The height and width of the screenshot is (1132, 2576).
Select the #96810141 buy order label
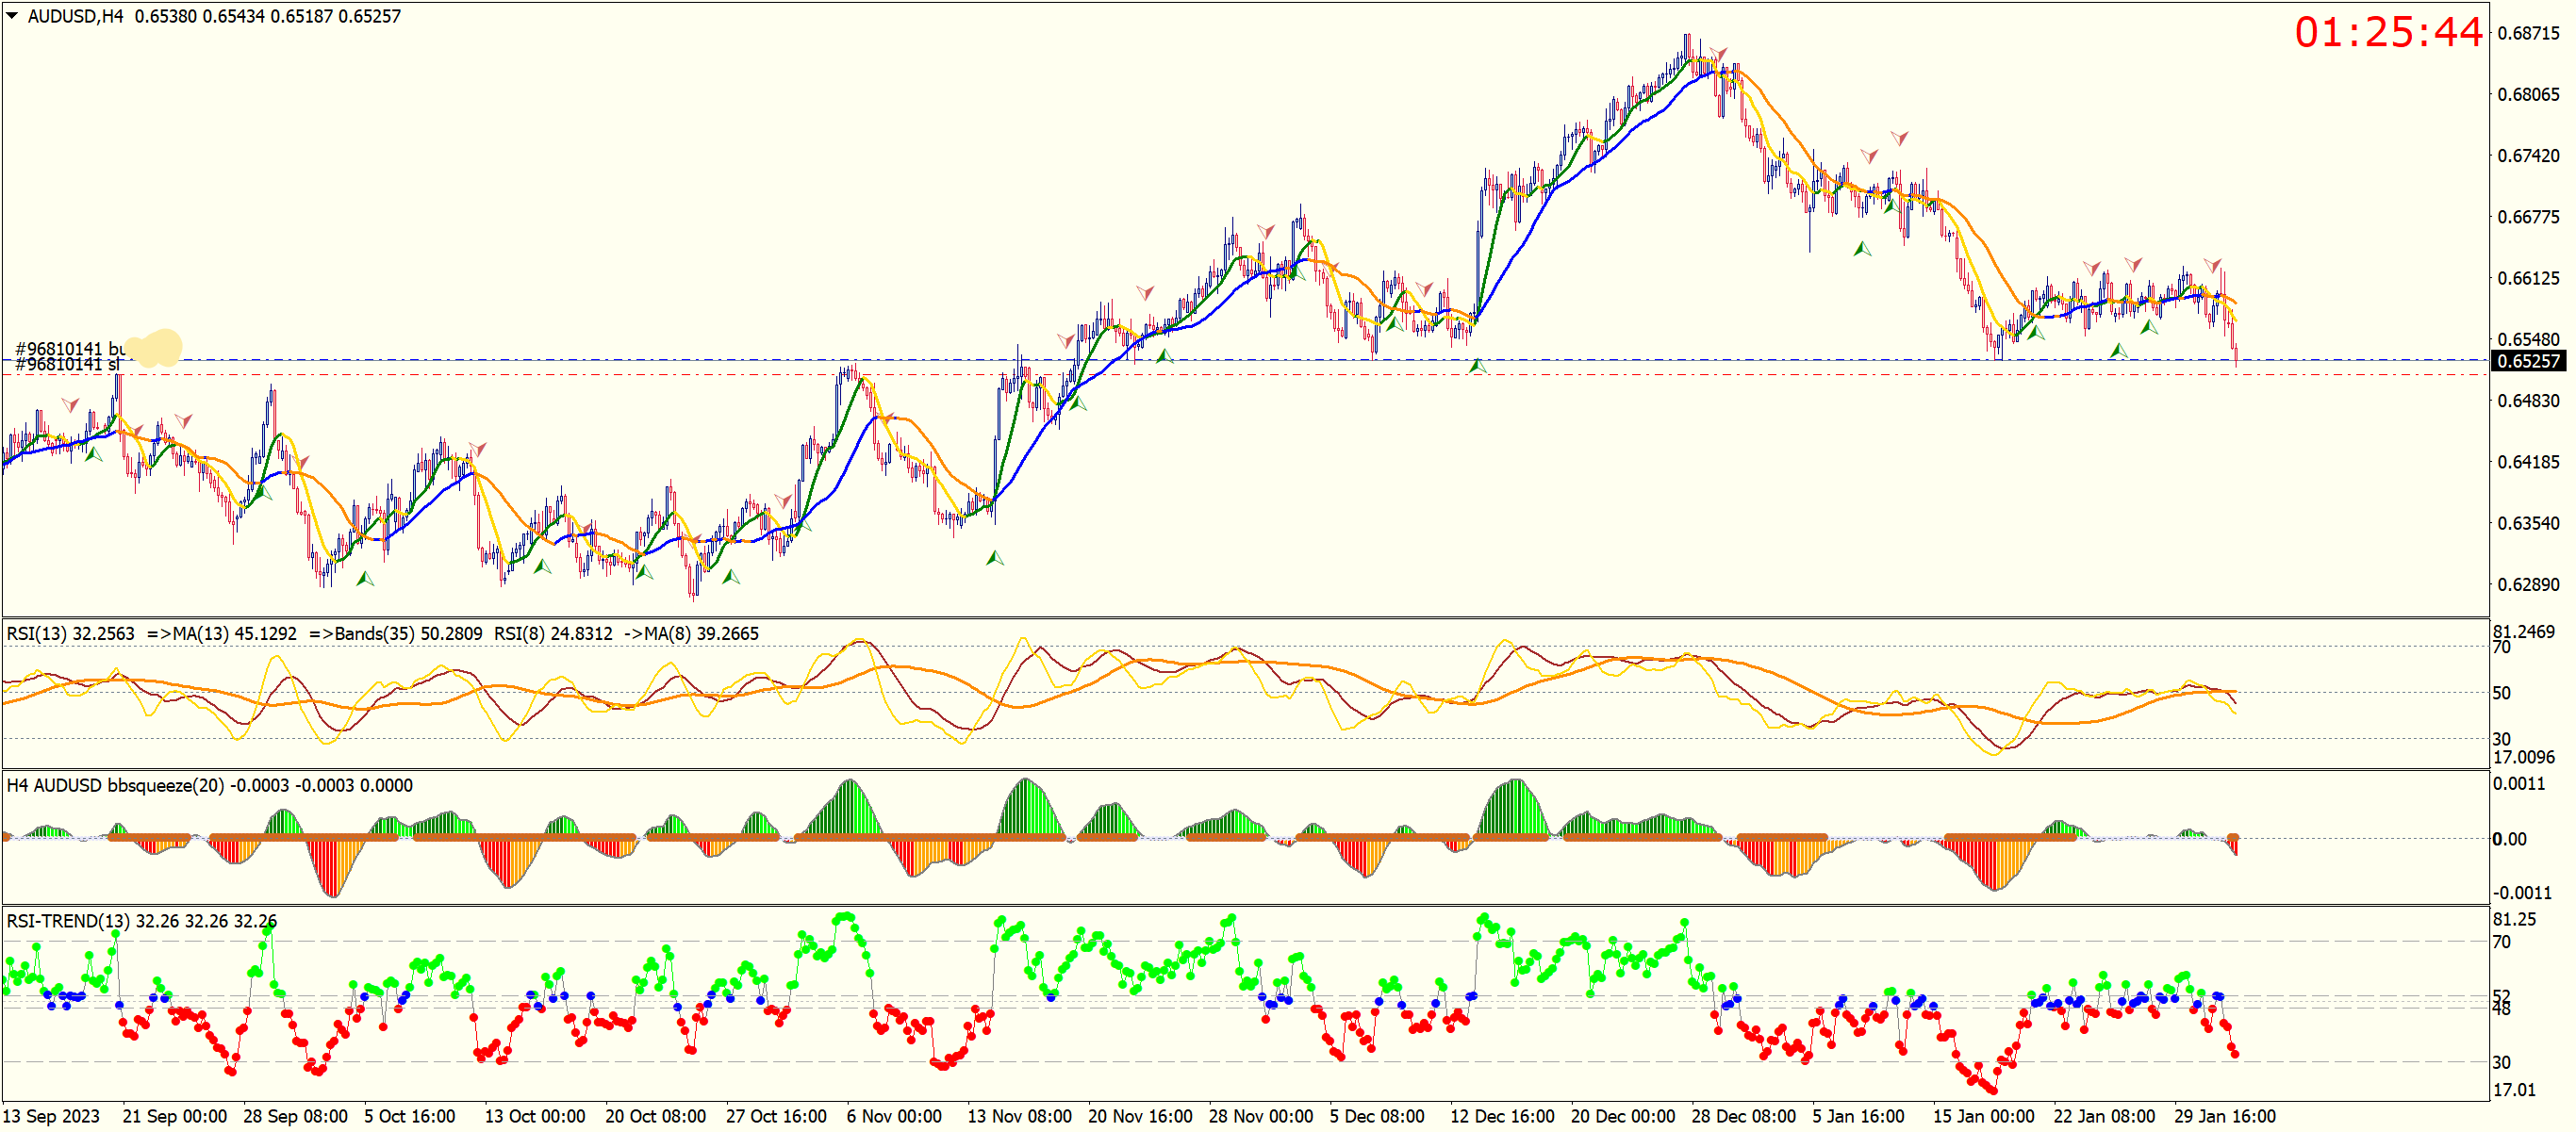[68, 348]
